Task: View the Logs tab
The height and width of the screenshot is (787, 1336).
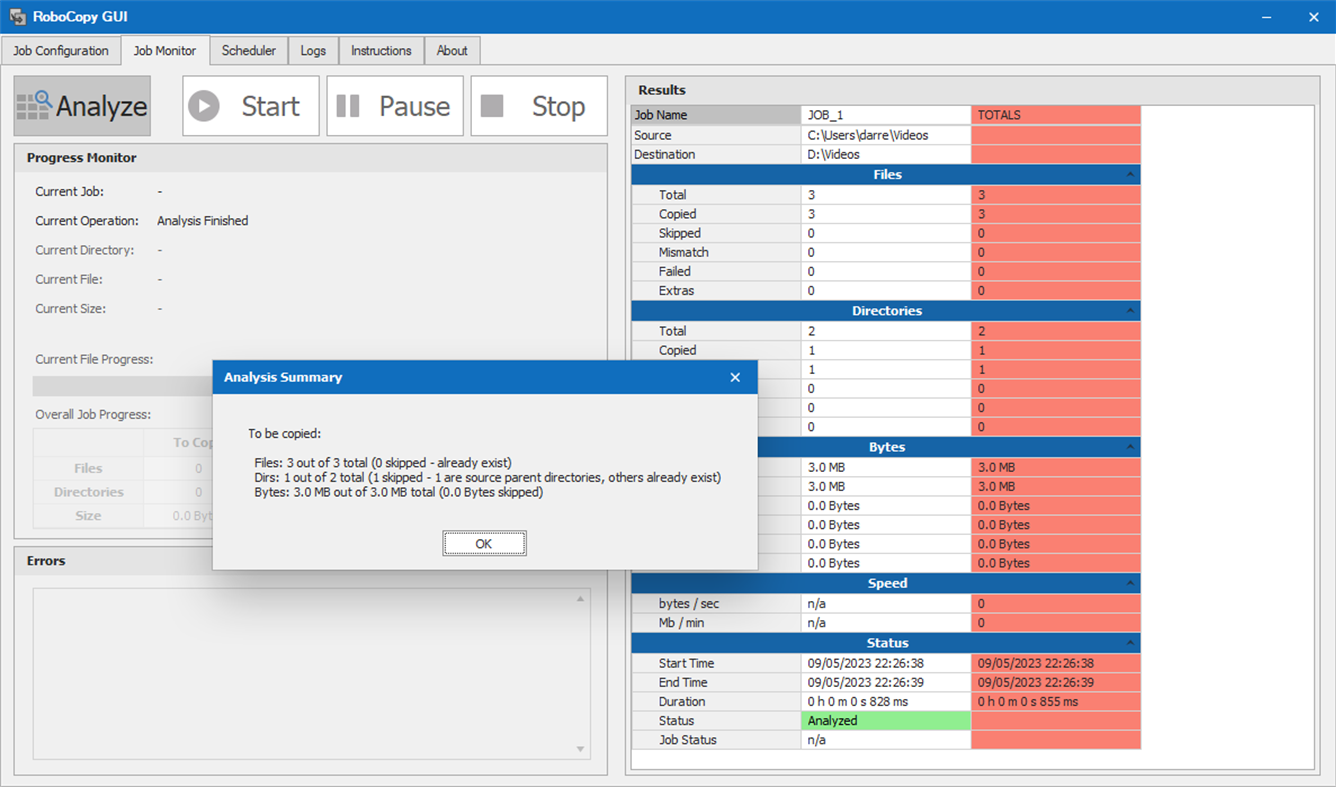Action: (x=313, y=50)
